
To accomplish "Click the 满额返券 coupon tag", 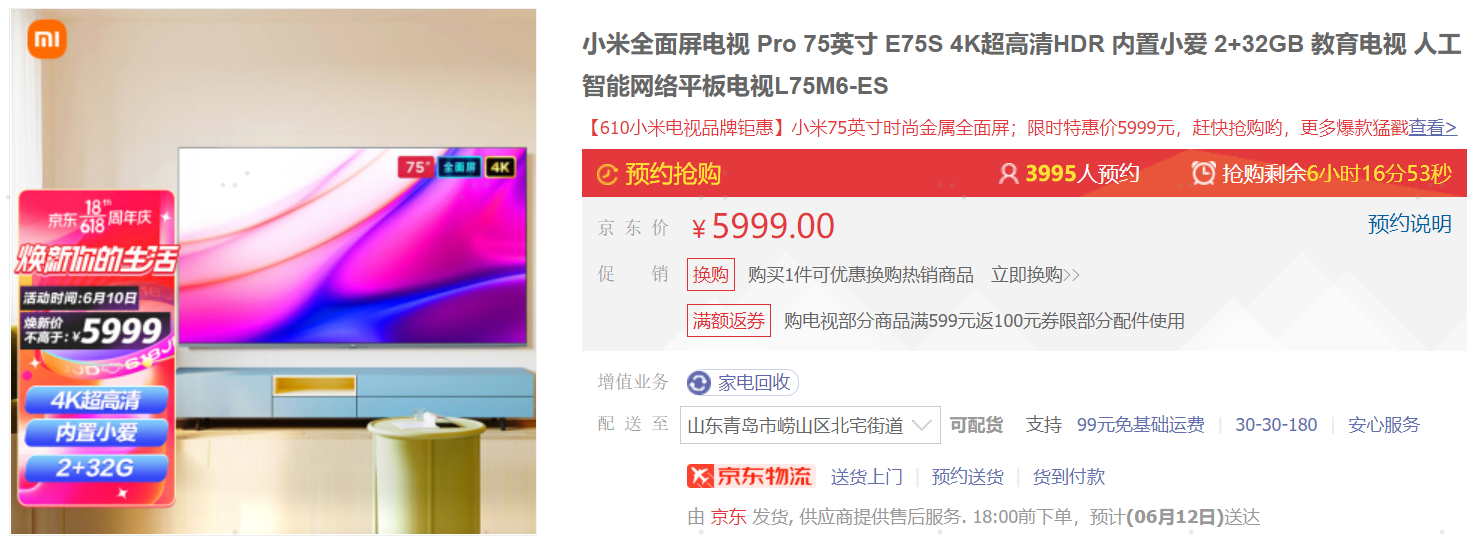I will click(729, 321).
